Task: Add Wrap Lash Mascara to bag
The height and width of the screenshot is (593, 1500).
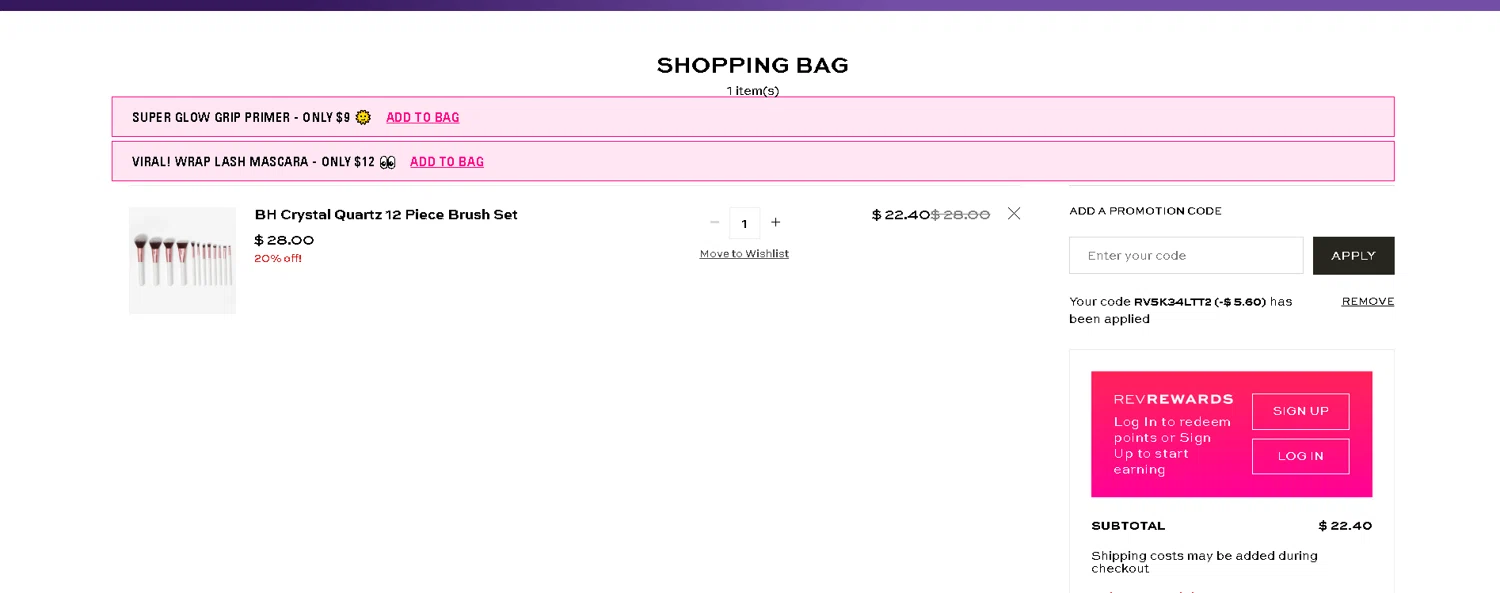Action: pyautogui.click(x=447, y=162)
